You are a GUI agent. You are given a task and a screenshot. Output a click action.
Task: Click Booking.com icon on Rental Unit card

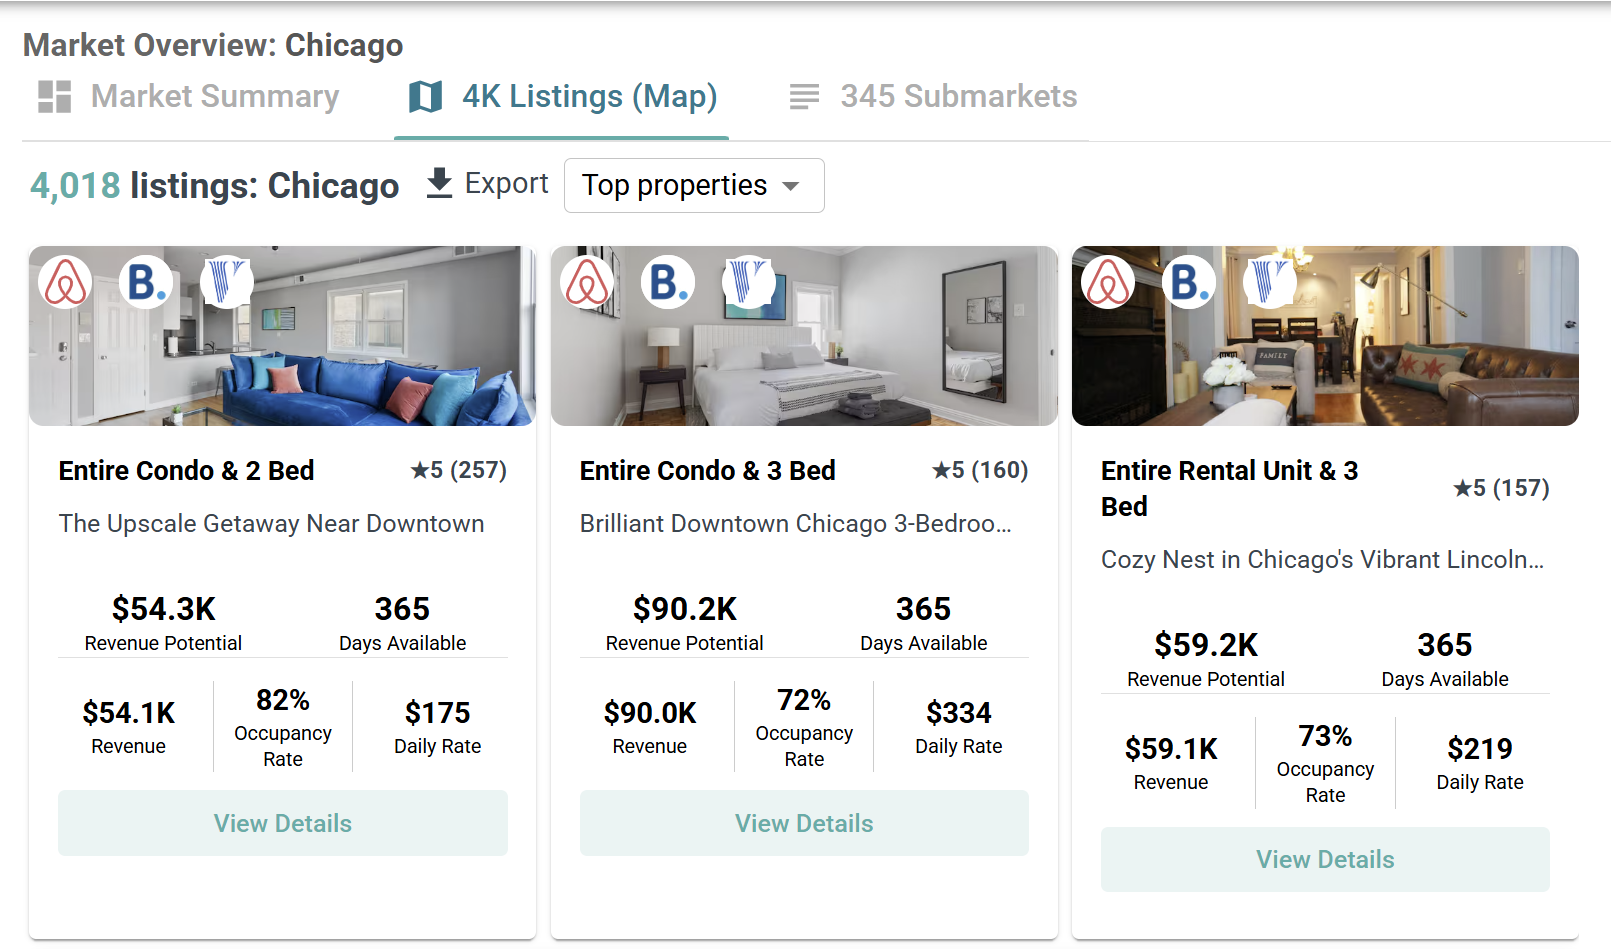coord(1189,282)
